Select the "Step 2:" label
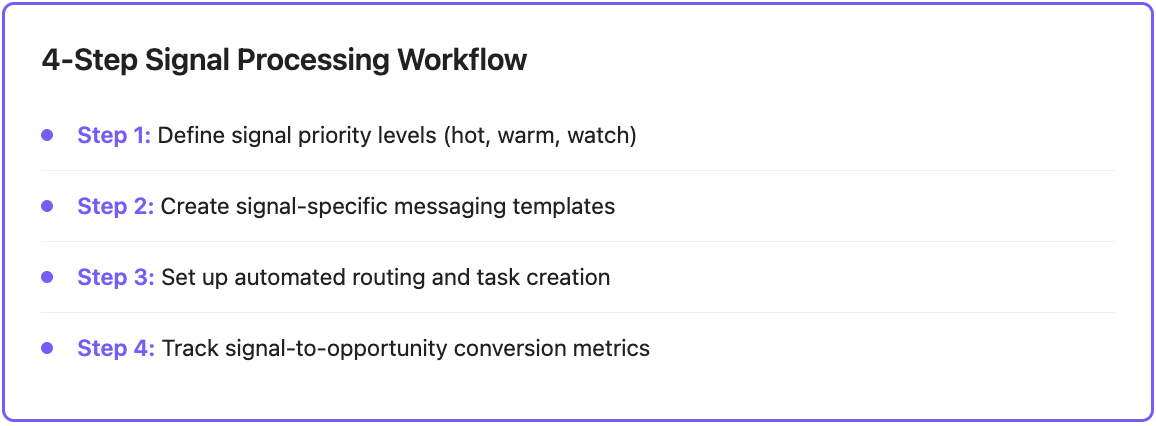The width and height of the screenshot is (1156, 426). [x=116, y=206]
